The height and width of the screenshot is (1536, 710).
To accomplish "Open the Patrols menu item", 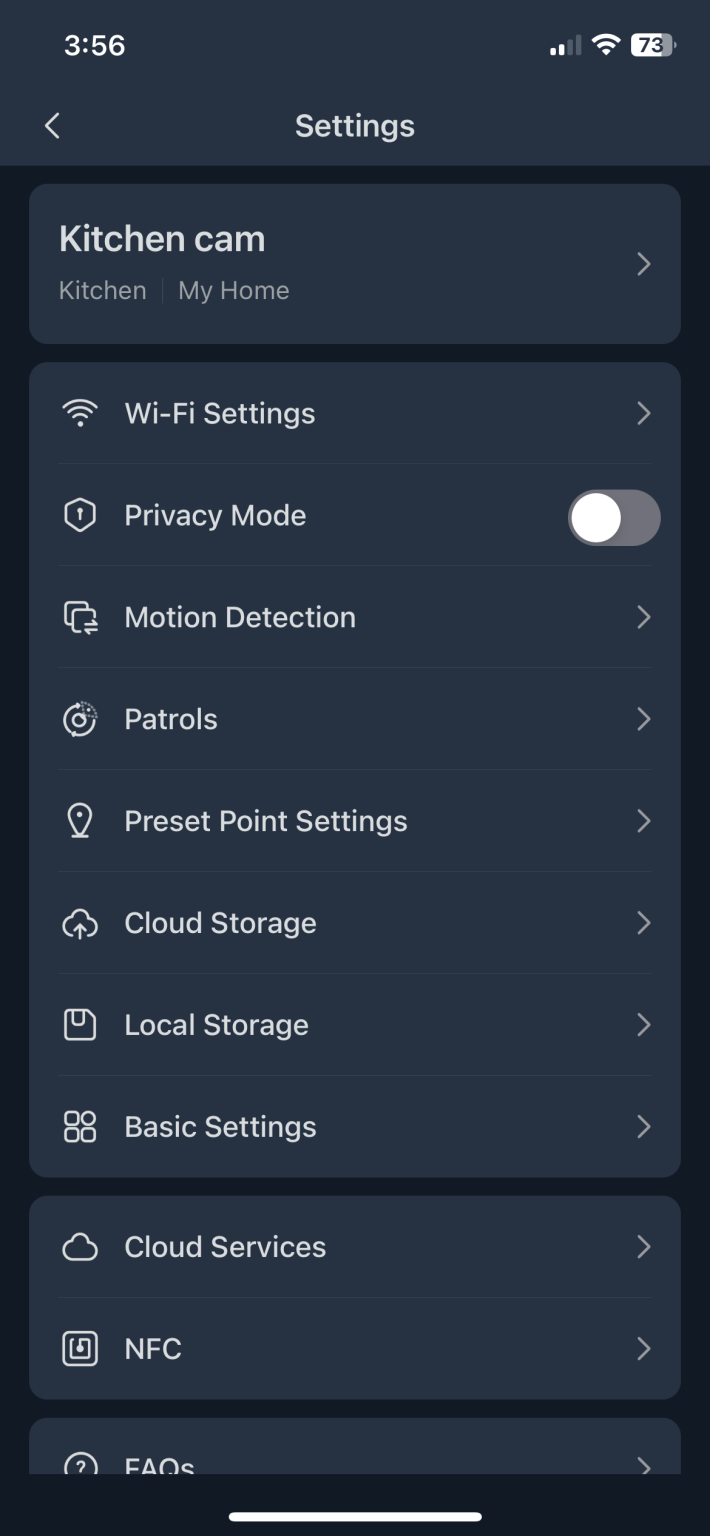I will tap(171, 720).
